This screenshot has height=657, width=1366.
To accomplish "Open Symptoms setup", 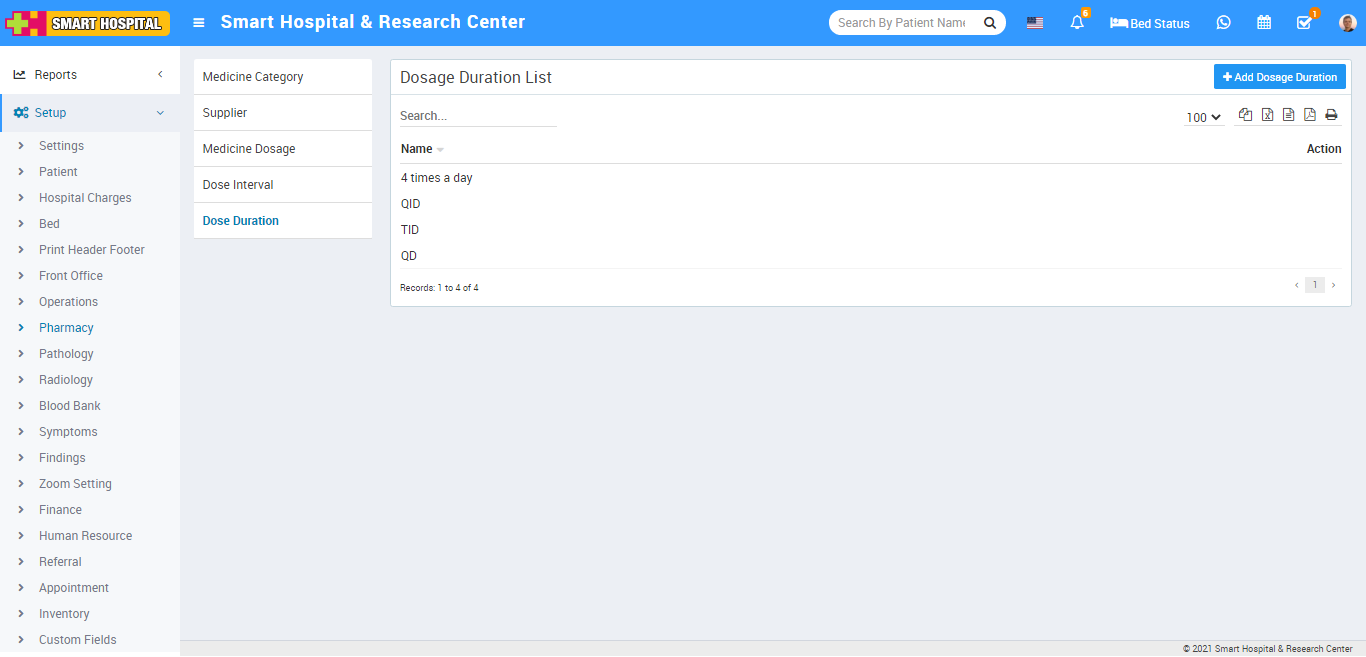I will click(x=68, y=432).
